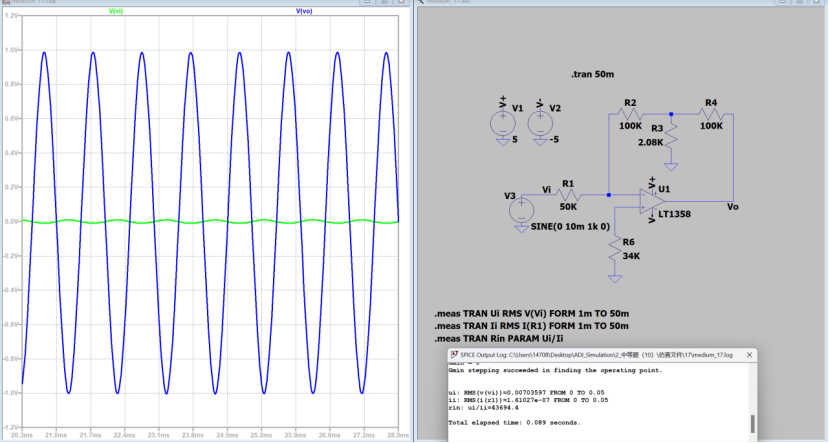Click the 100K value under R2
Screen dimensions: 829x443
pos(630,126)
